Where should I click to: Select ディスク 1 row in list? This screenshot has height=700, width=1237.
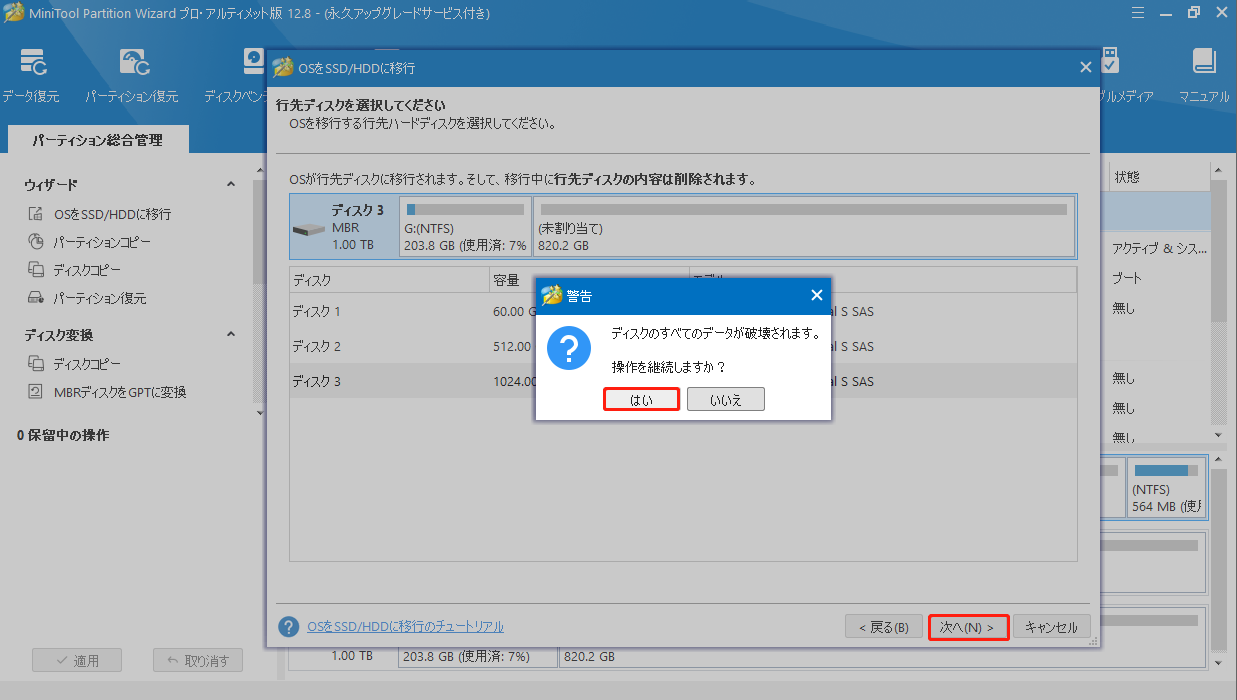pos(683,312)
